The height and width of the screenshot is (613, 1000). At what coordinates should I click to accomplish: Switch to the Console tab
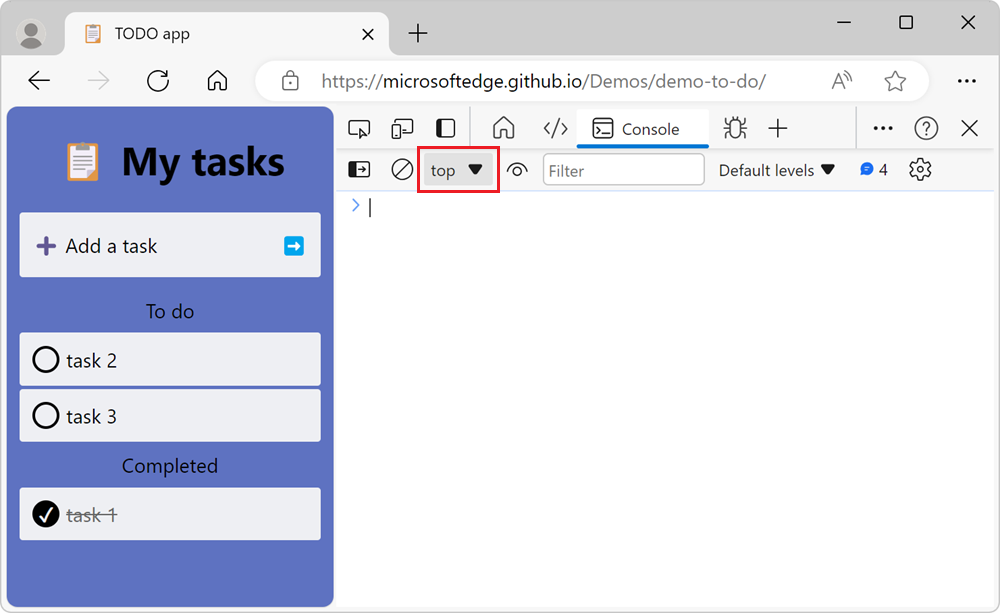coord(643,128)
